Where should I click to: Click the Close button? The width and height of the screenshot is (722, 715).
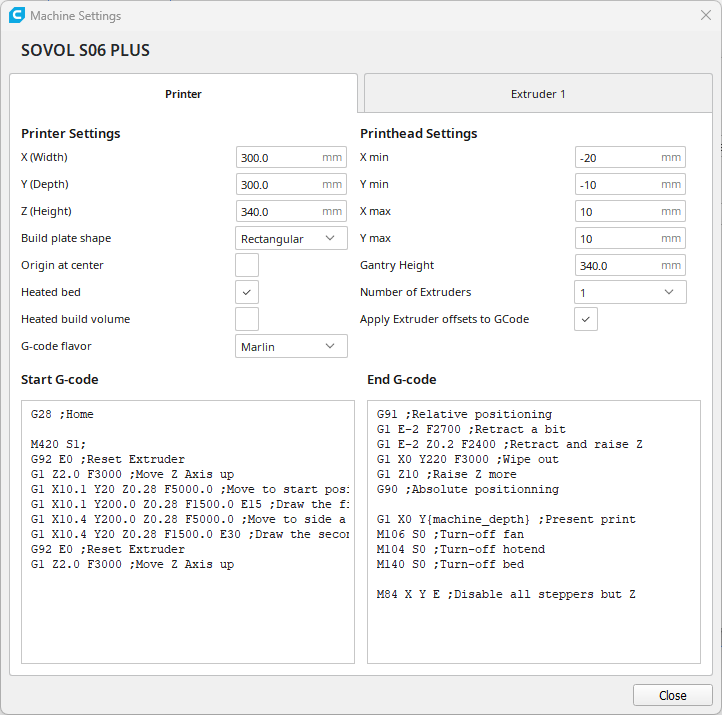tap(672, 695)
